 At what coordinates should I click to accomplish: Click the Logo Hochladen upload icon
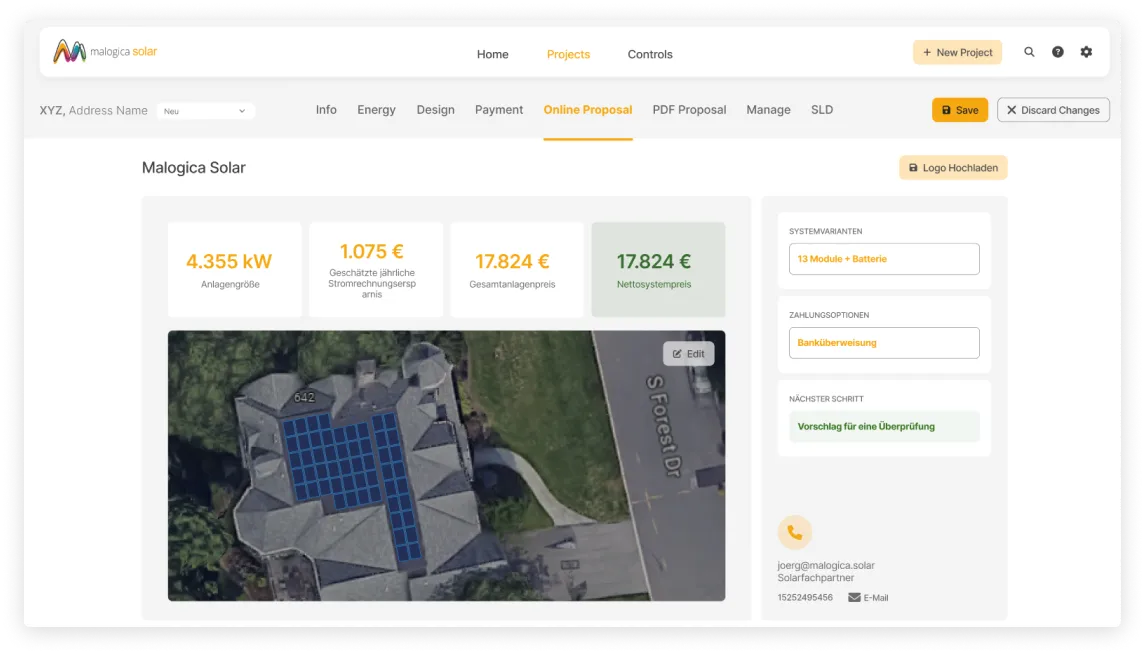[913, 167]
